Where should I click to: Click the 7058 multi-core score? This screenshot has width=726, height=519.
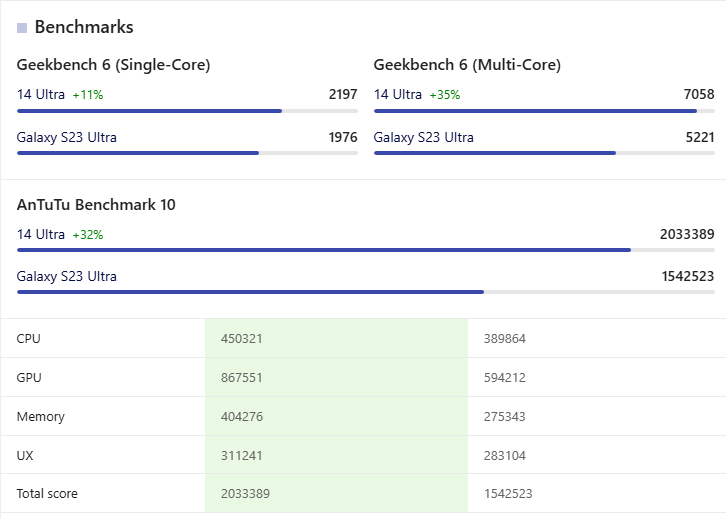698,94
